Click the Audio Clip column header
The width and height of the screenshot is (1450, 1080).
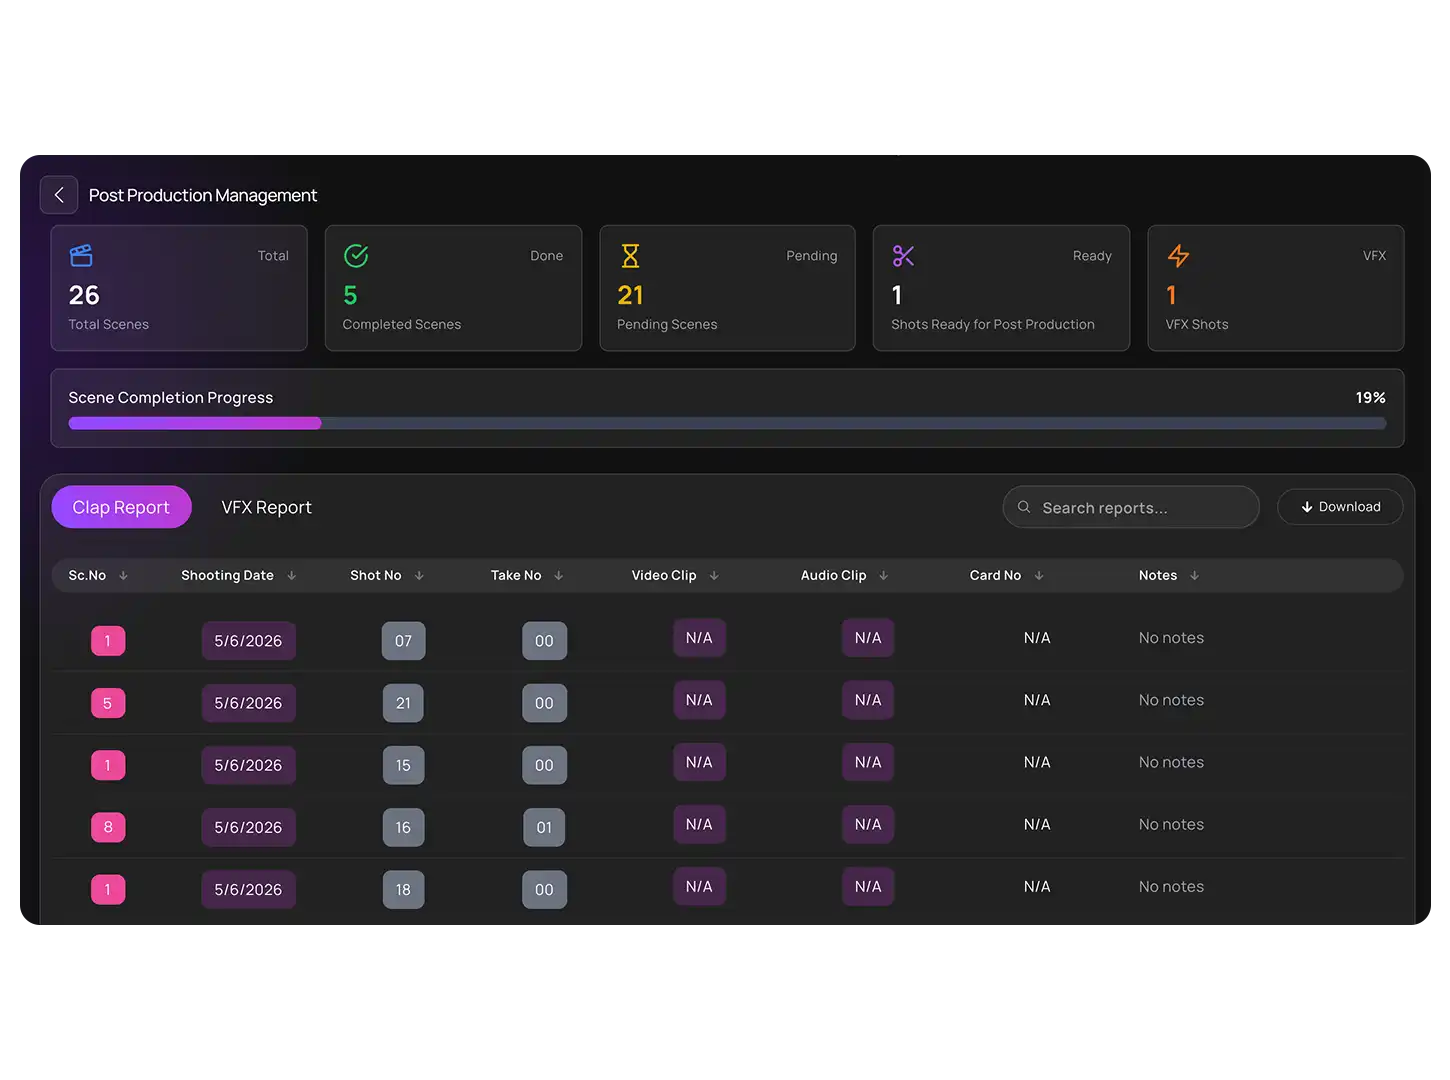click(x=833, y=575)
